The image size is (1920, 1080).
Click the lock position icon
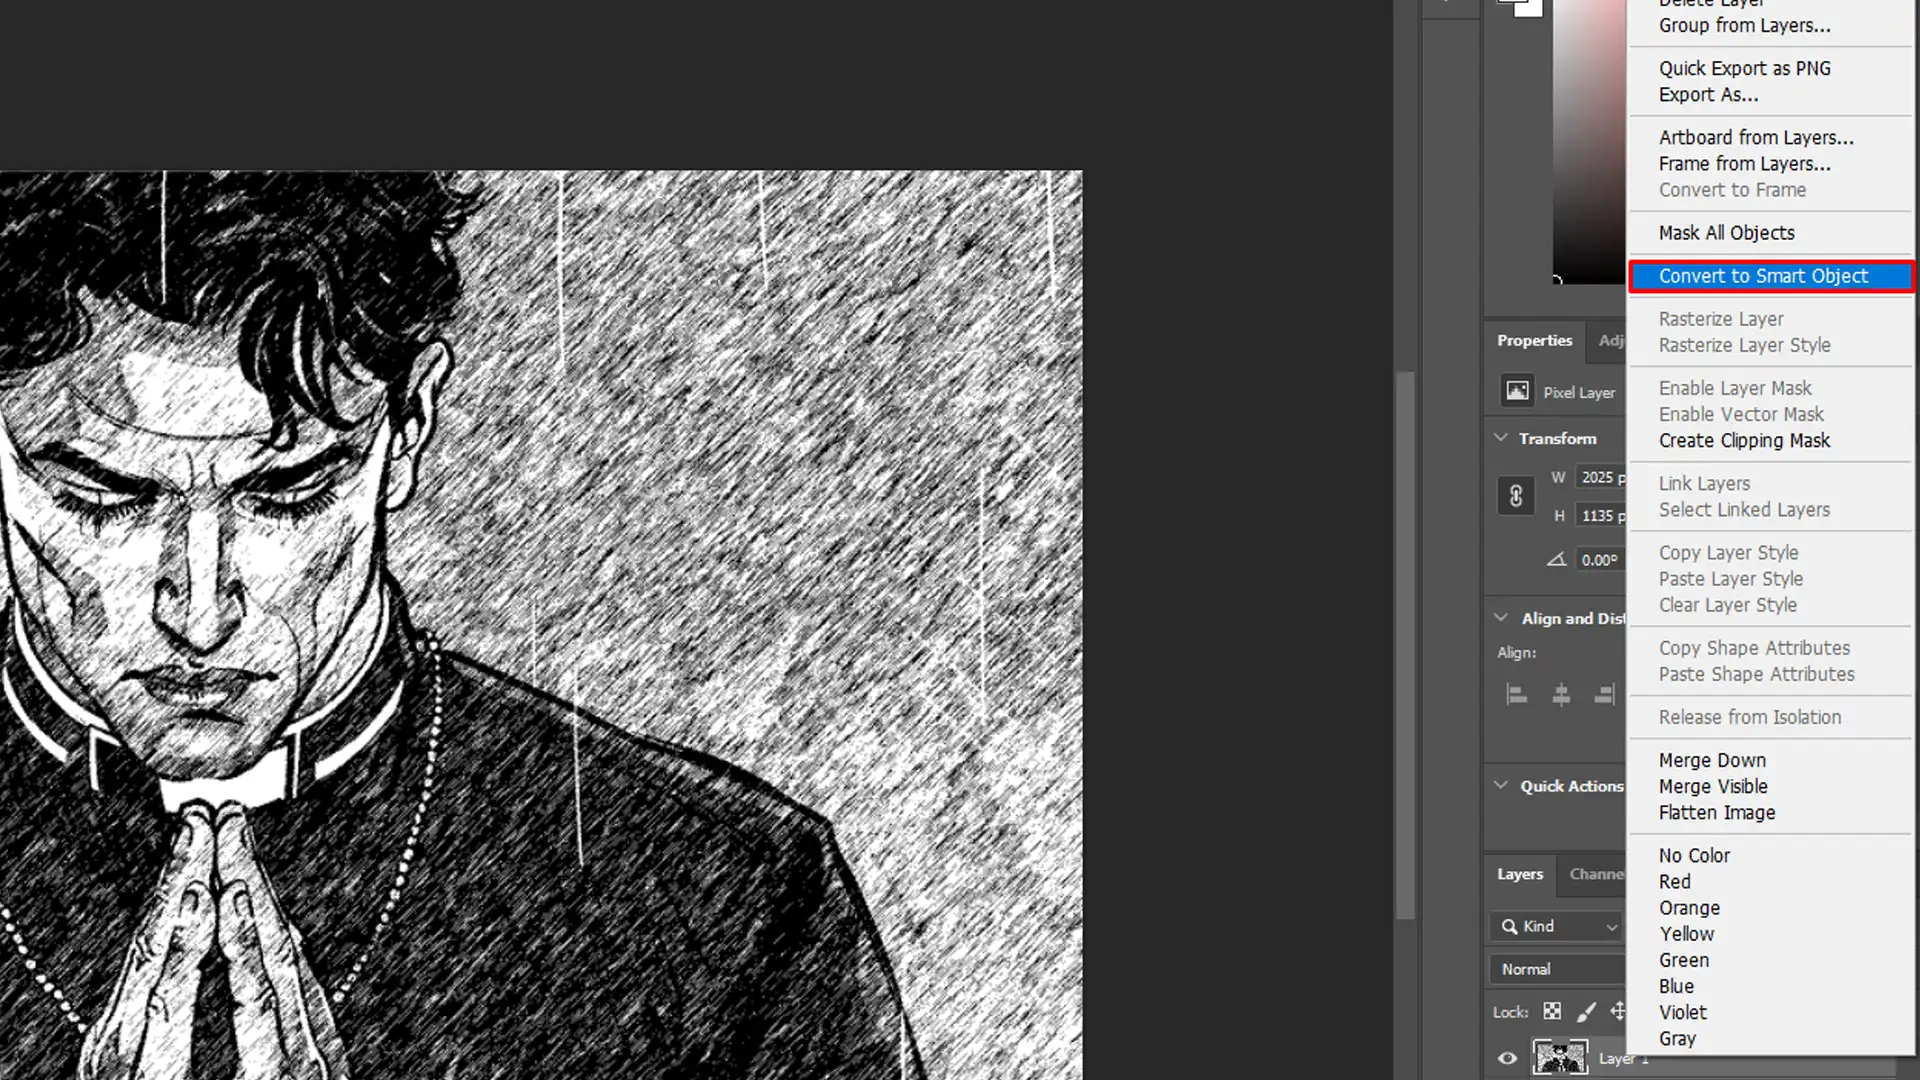coord(1621,1011)
